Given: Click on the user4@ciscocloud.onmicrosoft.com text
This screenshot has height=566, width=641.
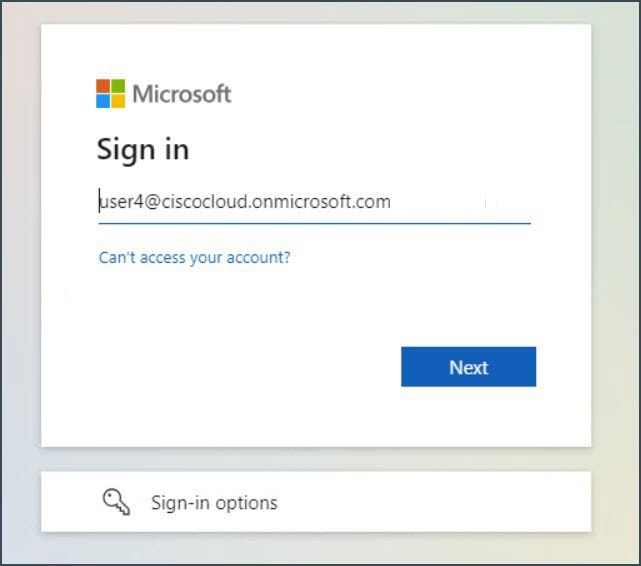Looking at the screenshot, I should pos(245,202).
